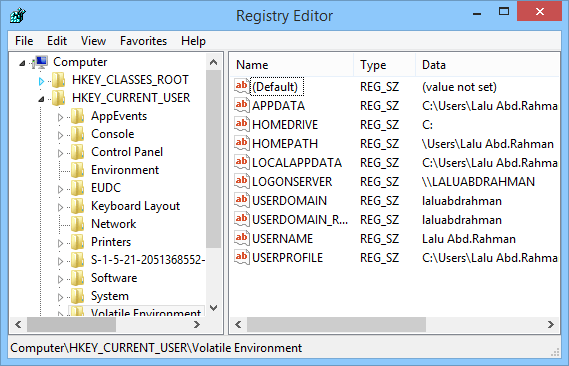569x366 pixels.
Task: Select the Network key label
Action: pyautogui.click(x=114, y=224)
